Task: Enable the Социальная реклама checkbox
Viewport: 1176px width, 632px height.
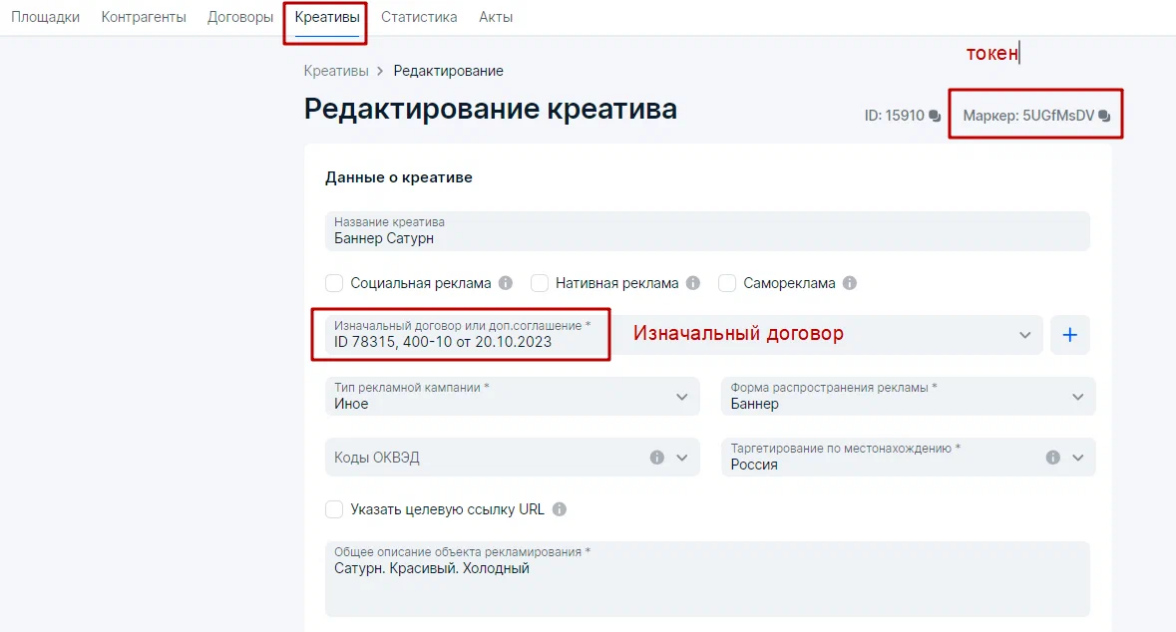Action: coord(334,283)
